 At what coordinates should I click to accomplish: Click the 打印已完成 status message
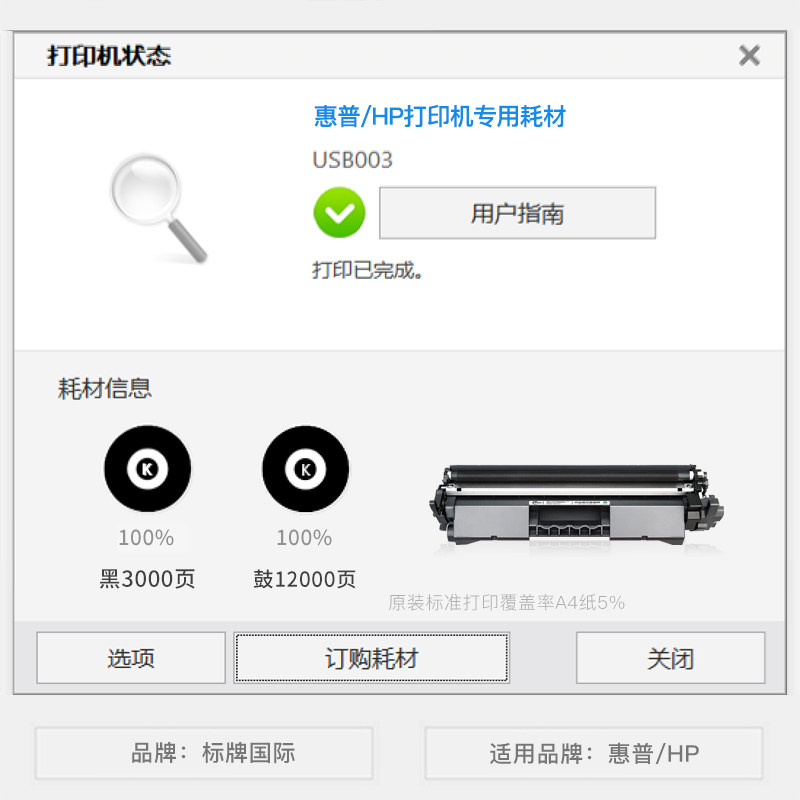[x=367, y=270]
